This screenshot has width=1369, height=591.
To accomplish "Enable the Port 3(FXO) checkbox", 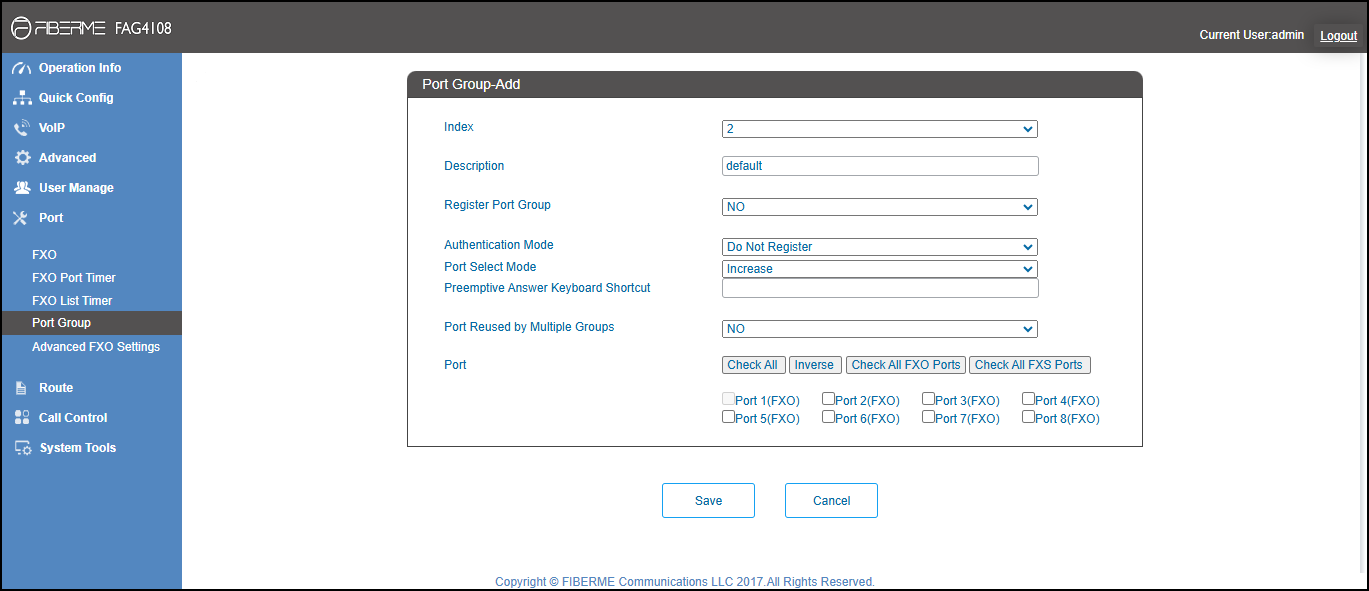I will click(928, 399).
